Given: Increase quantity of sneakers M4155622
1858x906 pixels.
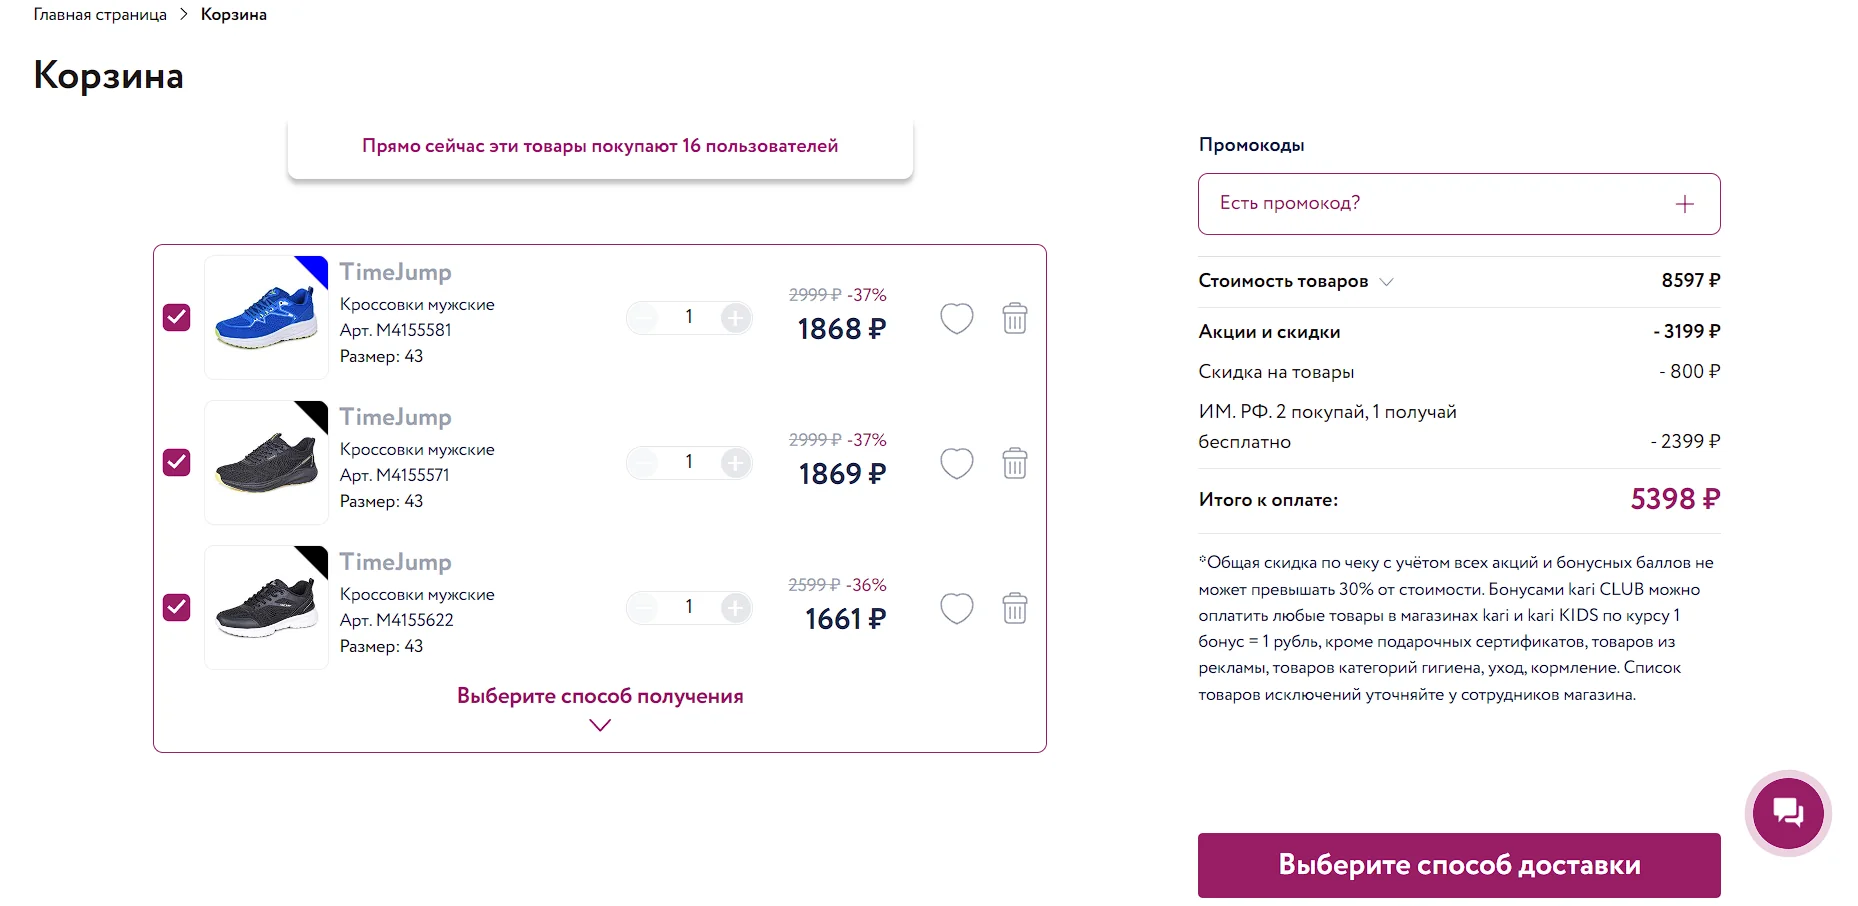Looking at the screenshot, I should (735, 608).
